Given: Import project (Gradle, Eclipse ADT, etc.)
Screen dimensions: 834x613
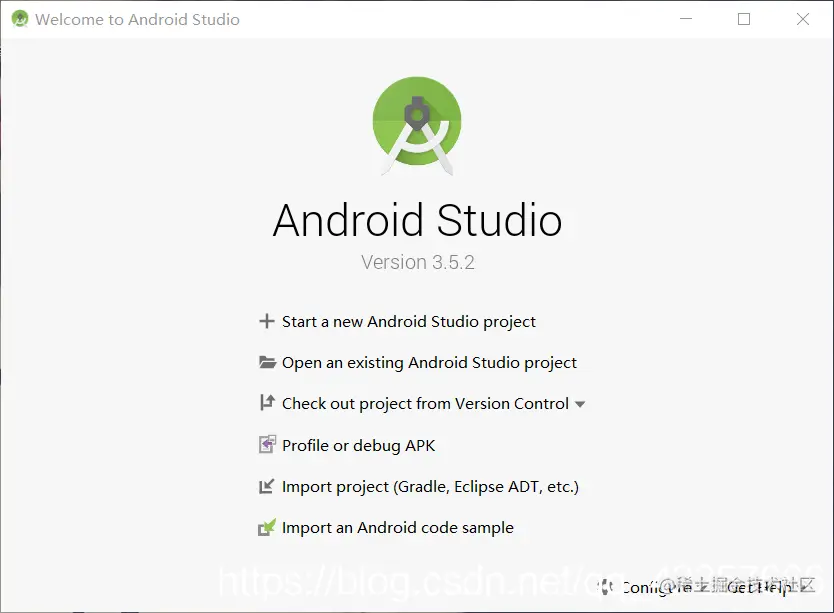Looking at the screenshot, I should click(430, 487).
